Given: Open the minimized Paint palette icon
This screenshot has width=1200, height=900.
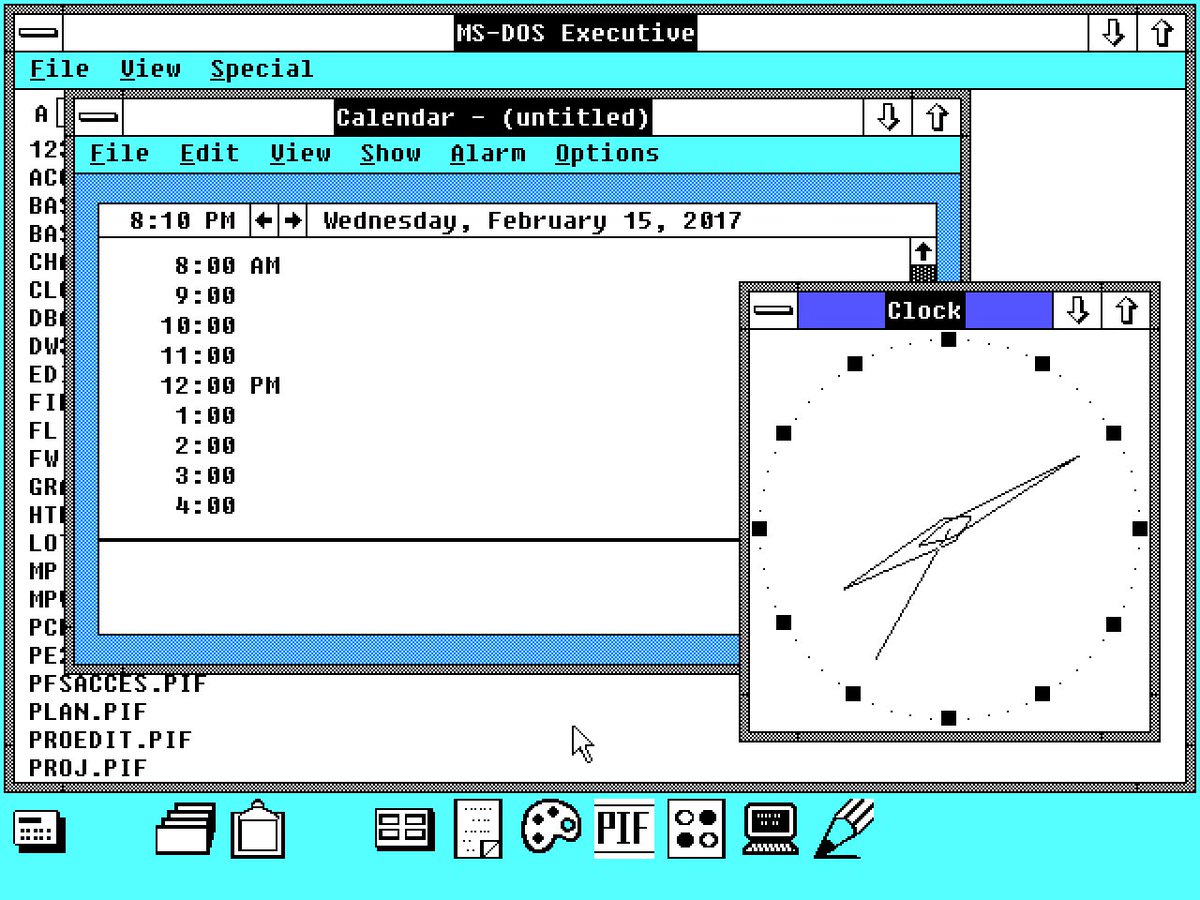Looking at the screenshot, I should (551, 828).
